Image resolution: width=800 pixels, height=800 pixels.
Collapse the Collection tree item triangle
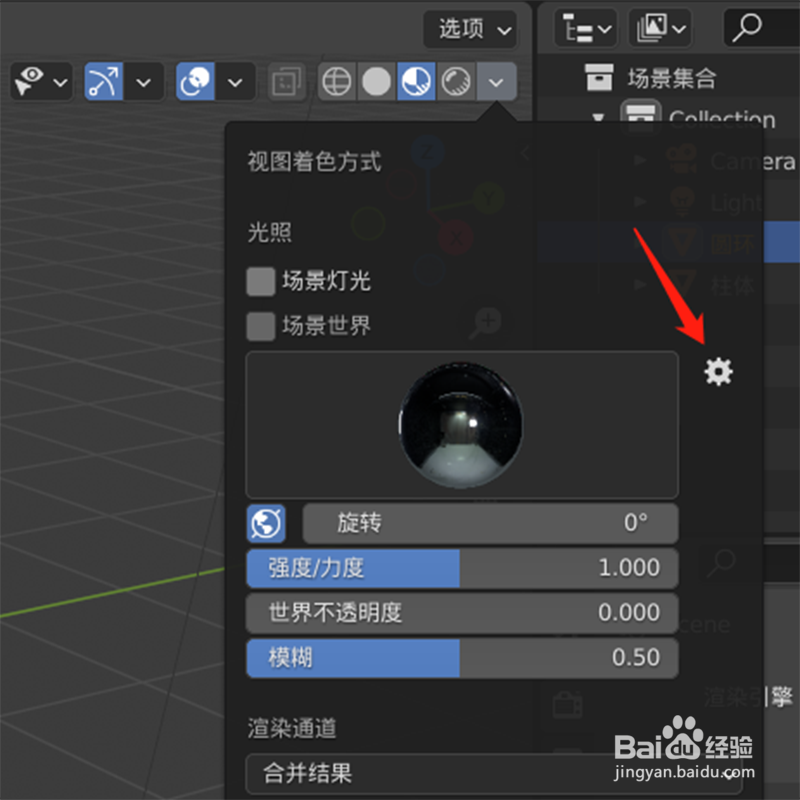(598, 118)
